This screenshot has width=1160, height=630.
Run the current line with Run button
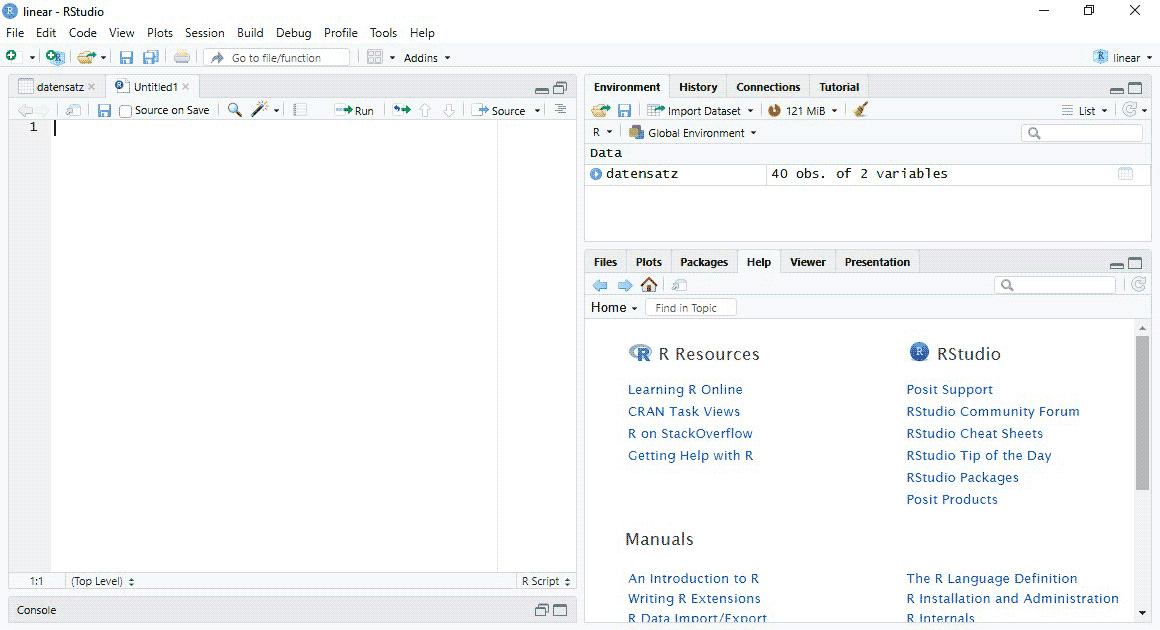pos(354,110)
